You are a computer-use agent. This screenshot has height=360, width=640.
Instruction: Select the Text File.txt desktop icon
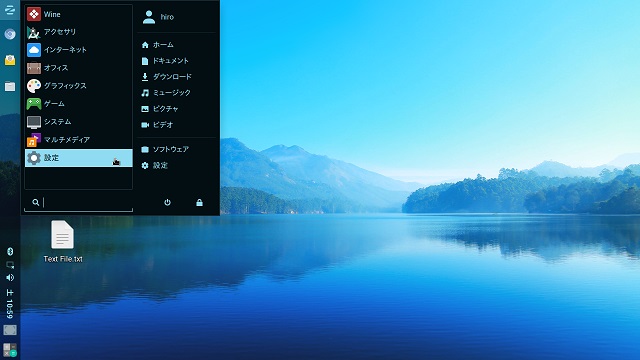(x=62, y=241)
